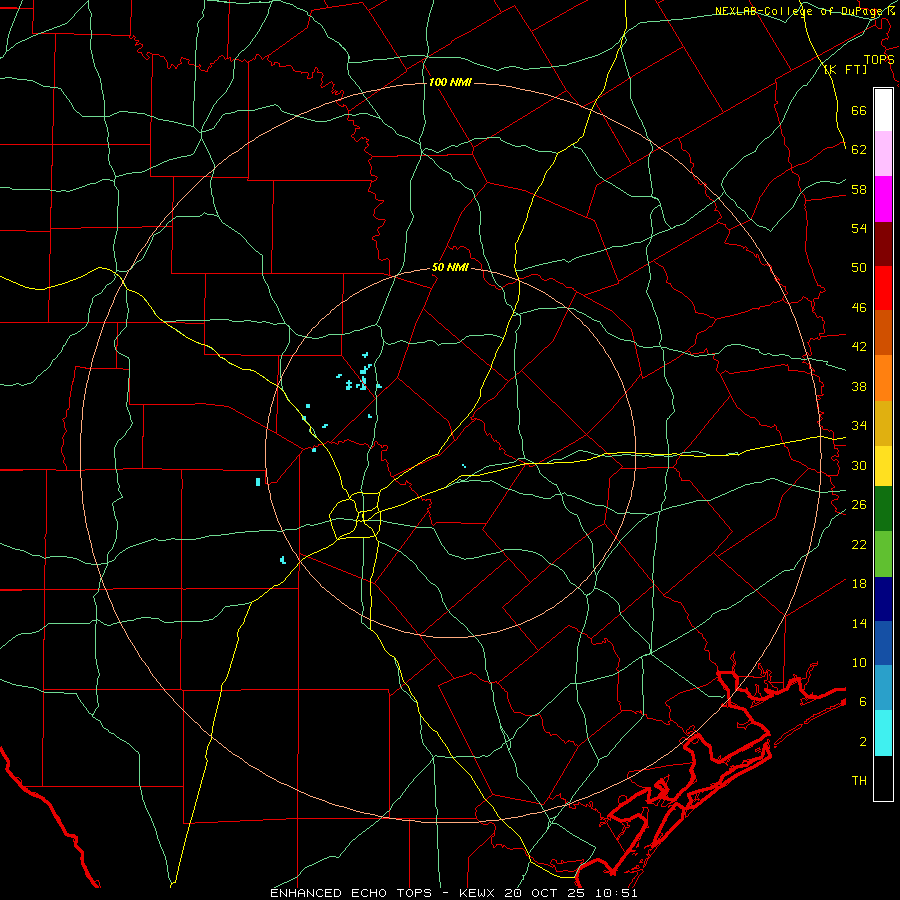900x900 pixels.
Task: Pick the bright orange legend swatch
Action: click(883, 378)
